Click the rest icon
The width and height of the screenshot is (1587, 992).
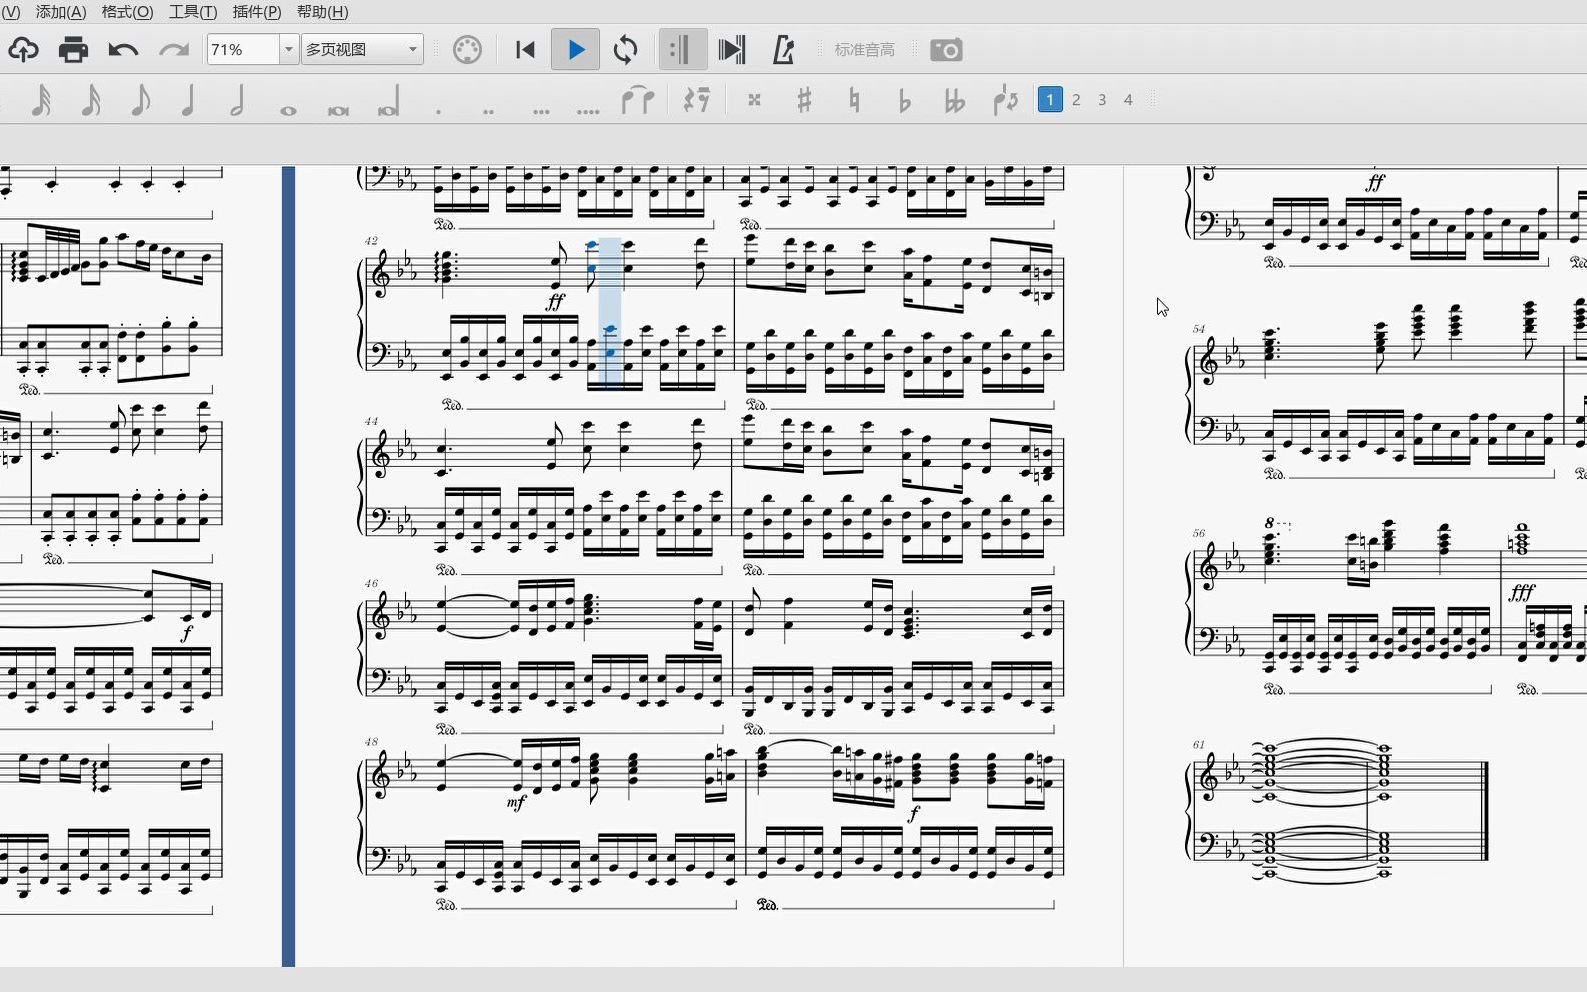pos(696,100)
